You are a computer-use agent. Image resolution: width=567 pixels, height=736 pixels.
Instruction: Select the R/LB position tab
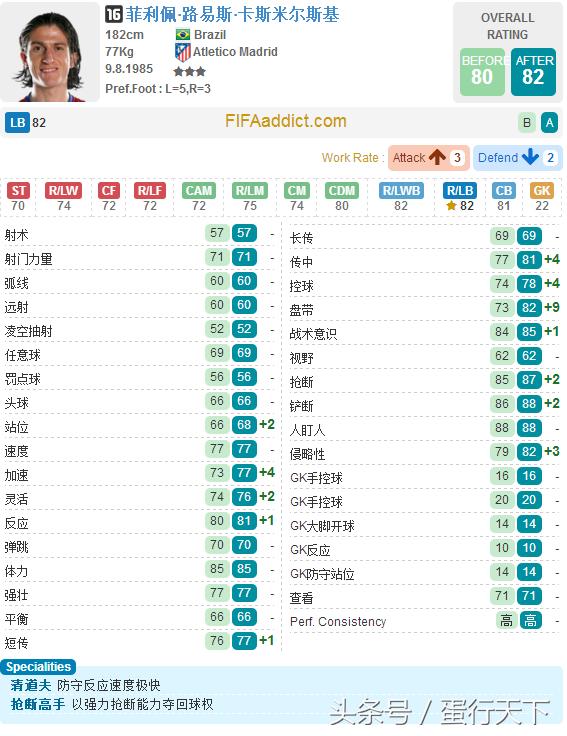pos(460,191)
